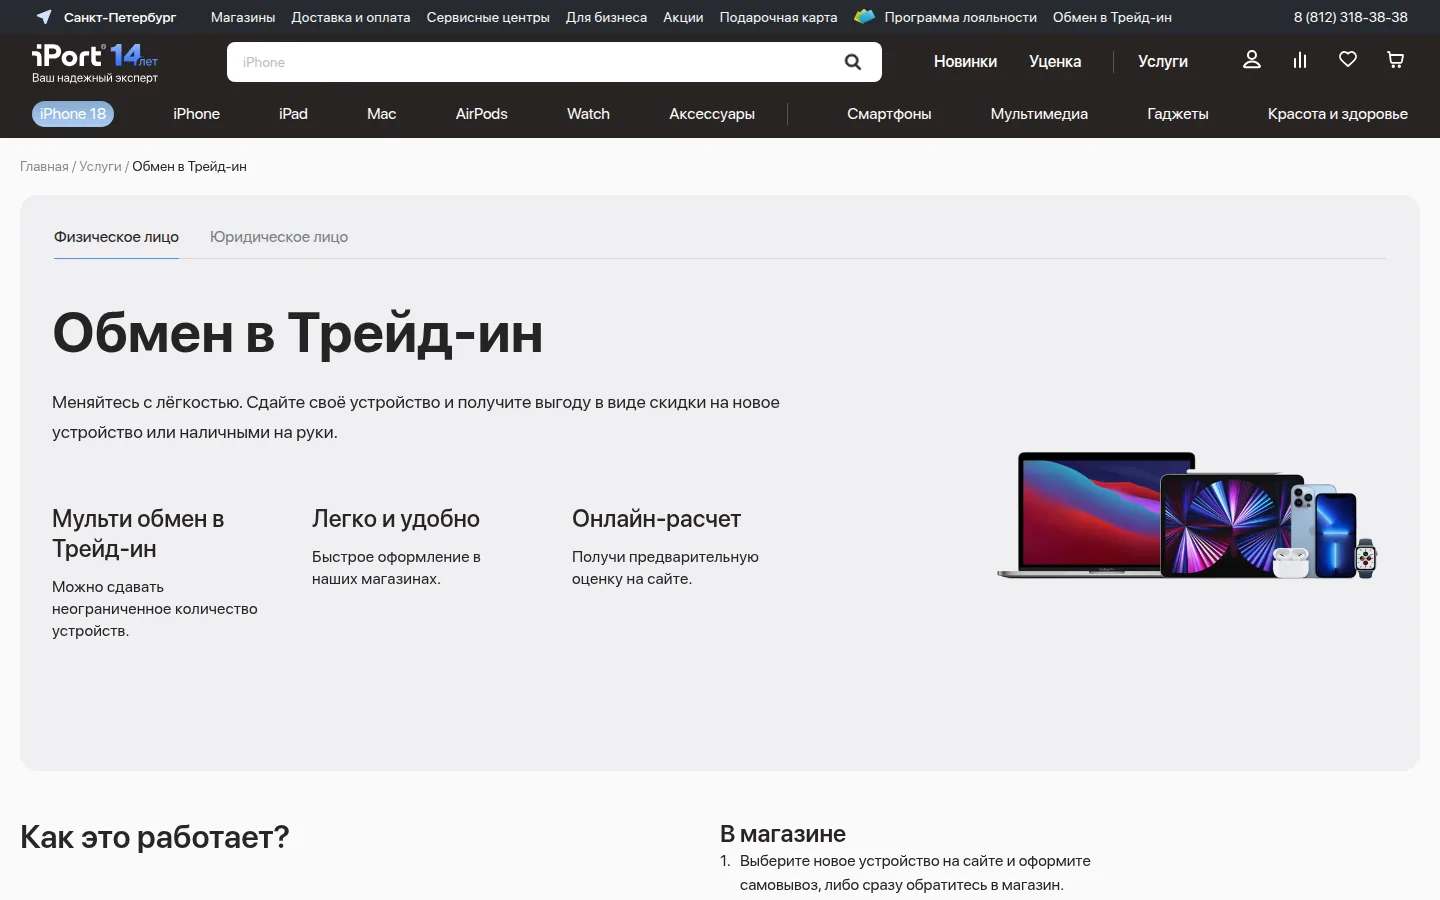Screen dimensions: 1440x900
Task: Select the Физическое лицо tab
Action: coord(116,237)
